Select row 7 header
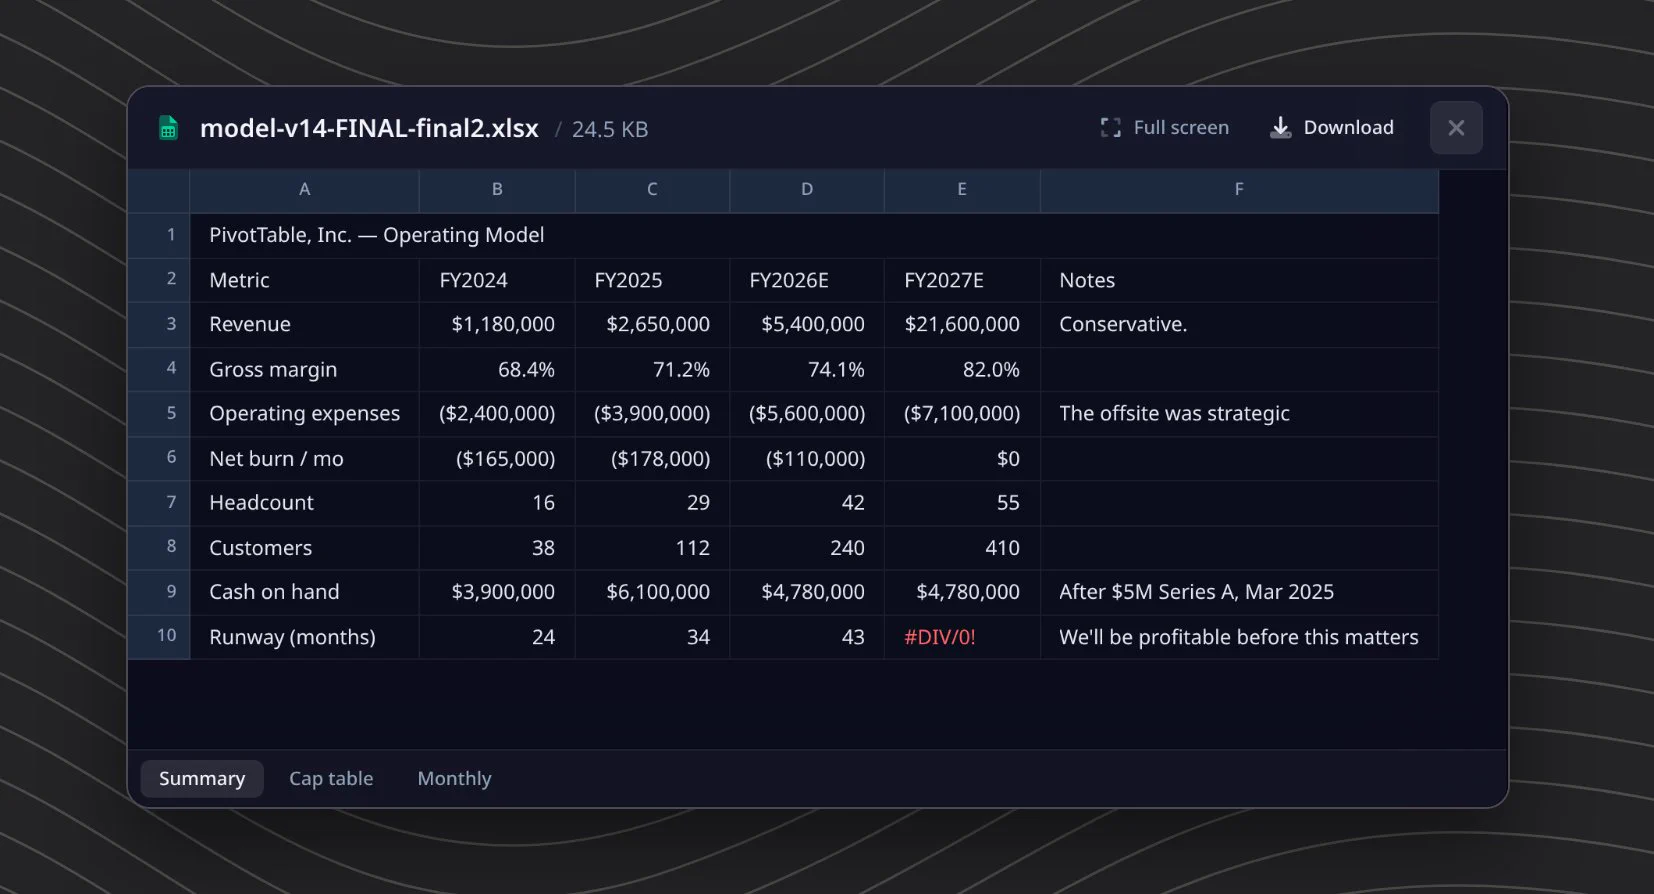Image resolution: width=1654 pixels, height=894 pixels. pos(159,503)
